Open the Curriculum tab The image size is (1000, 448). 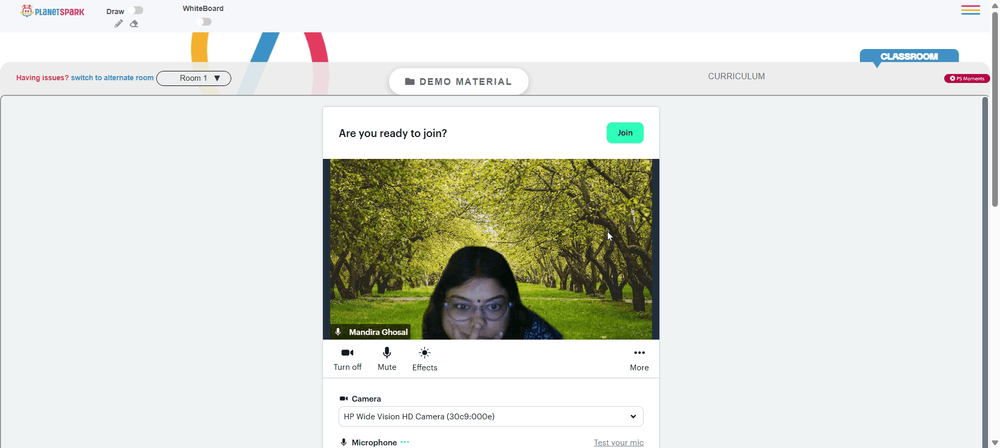(736, 77)
